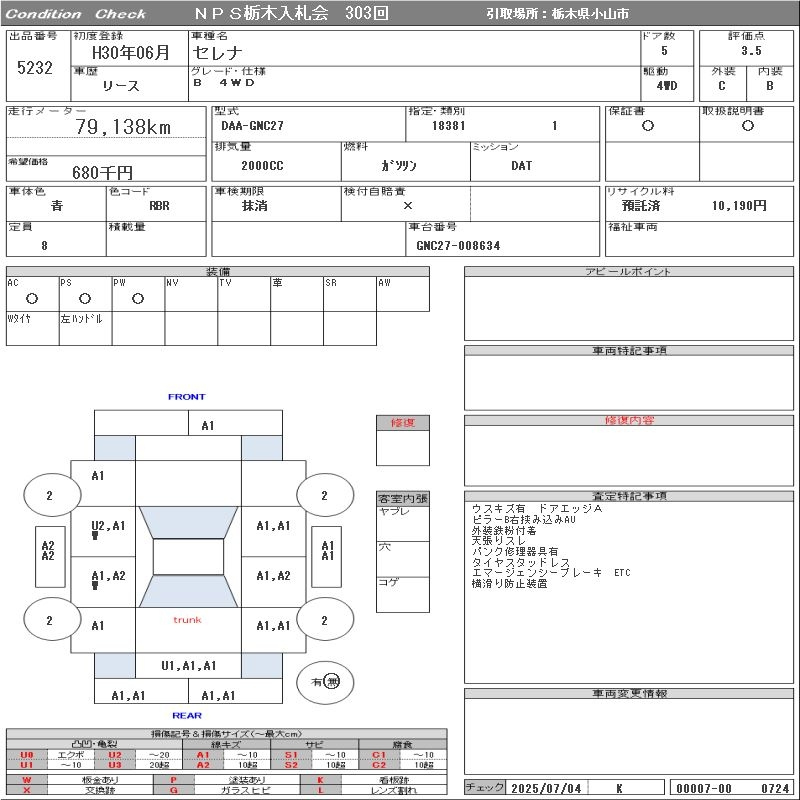Click the red 修復内容 heading
This screenshot has width=800, height=800.
pos(628,421)
